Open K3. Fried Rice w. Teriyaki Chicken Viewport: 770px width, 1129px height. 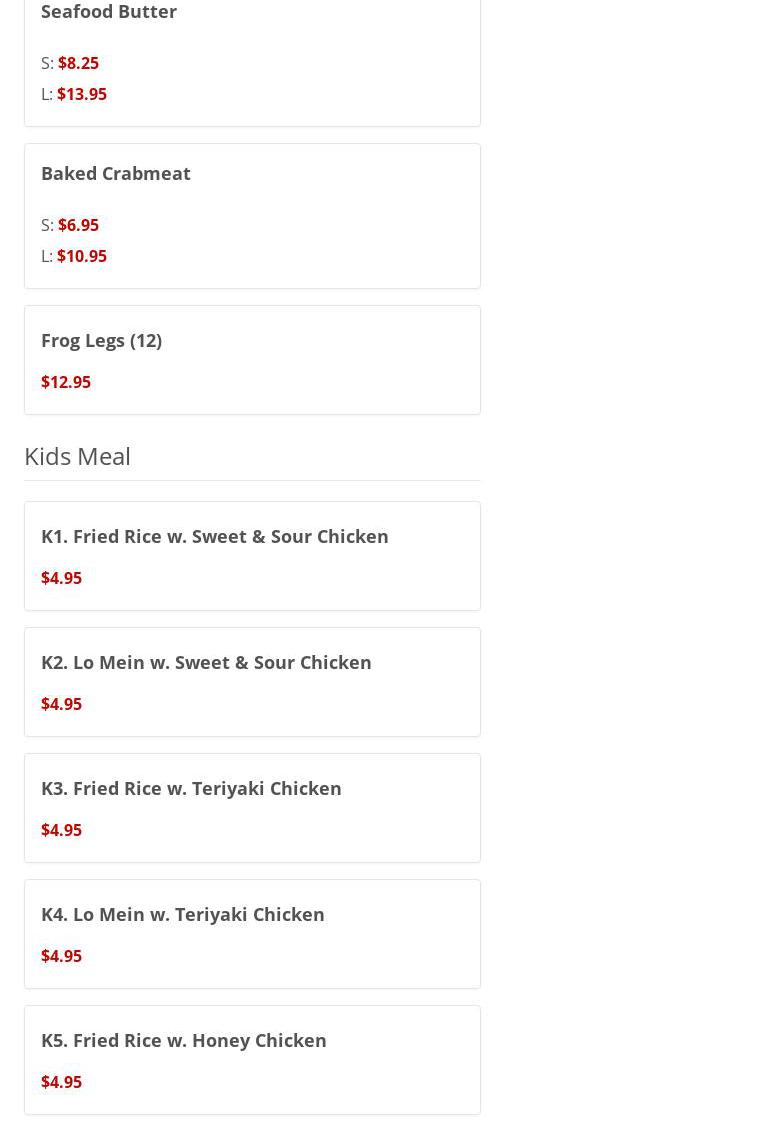(191, 788)
